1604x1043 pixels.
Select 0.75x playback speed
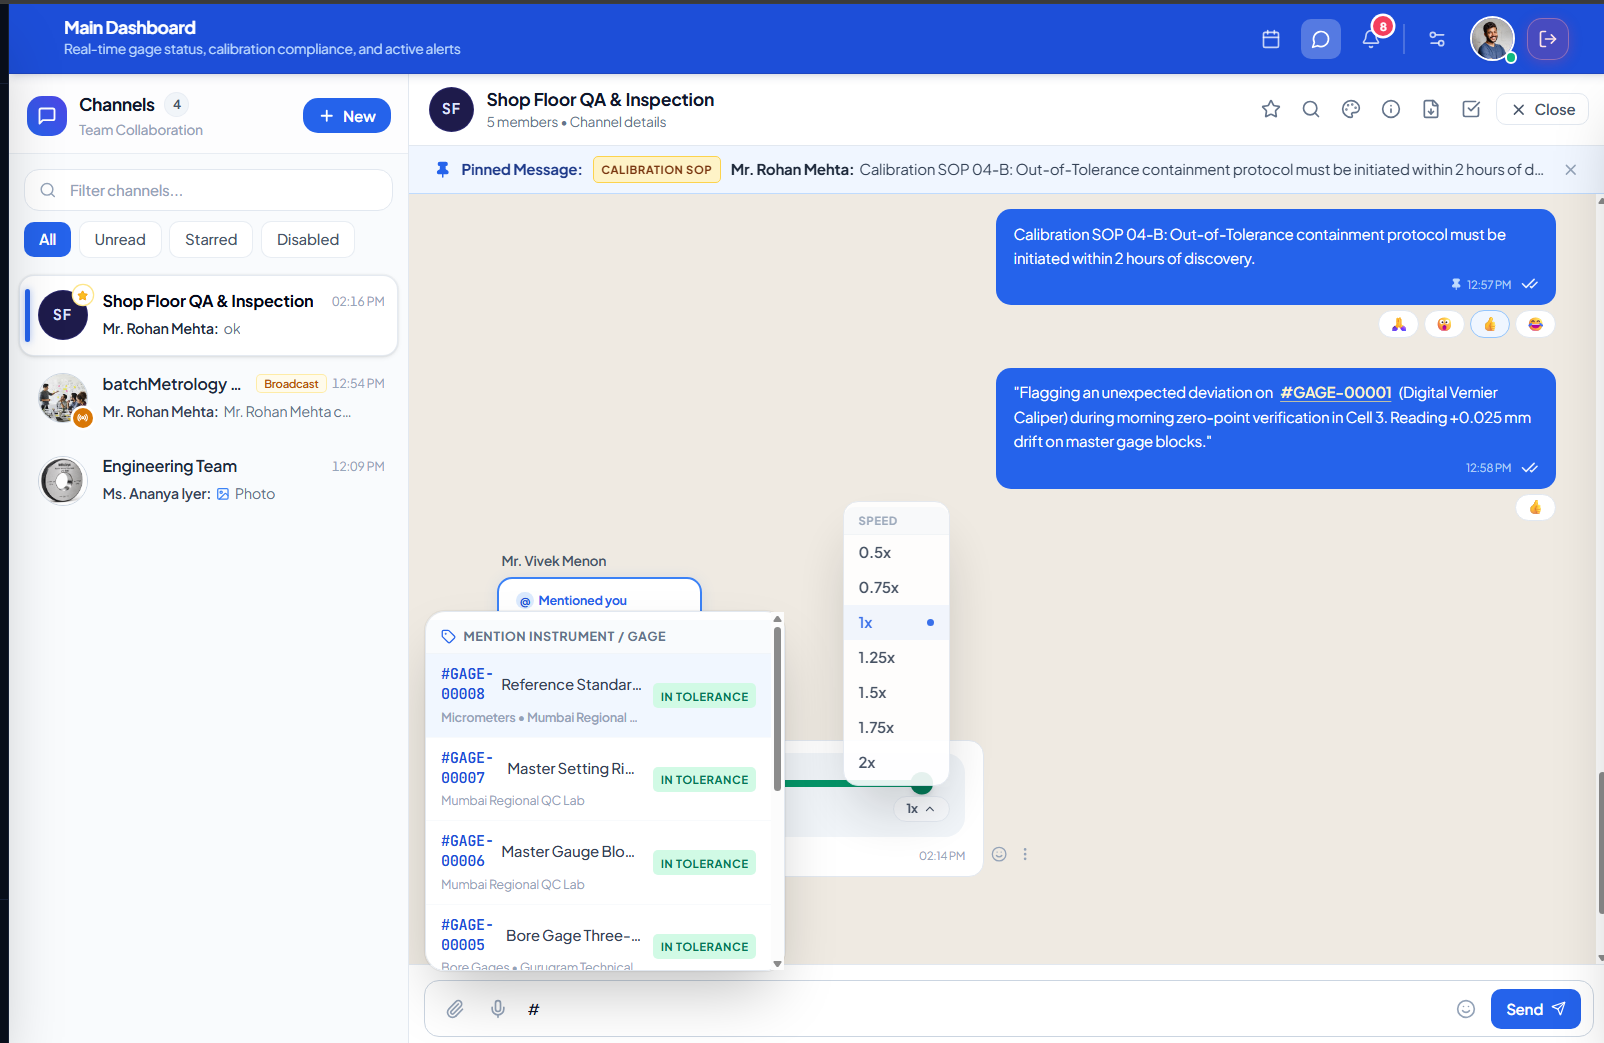point(896,588)
